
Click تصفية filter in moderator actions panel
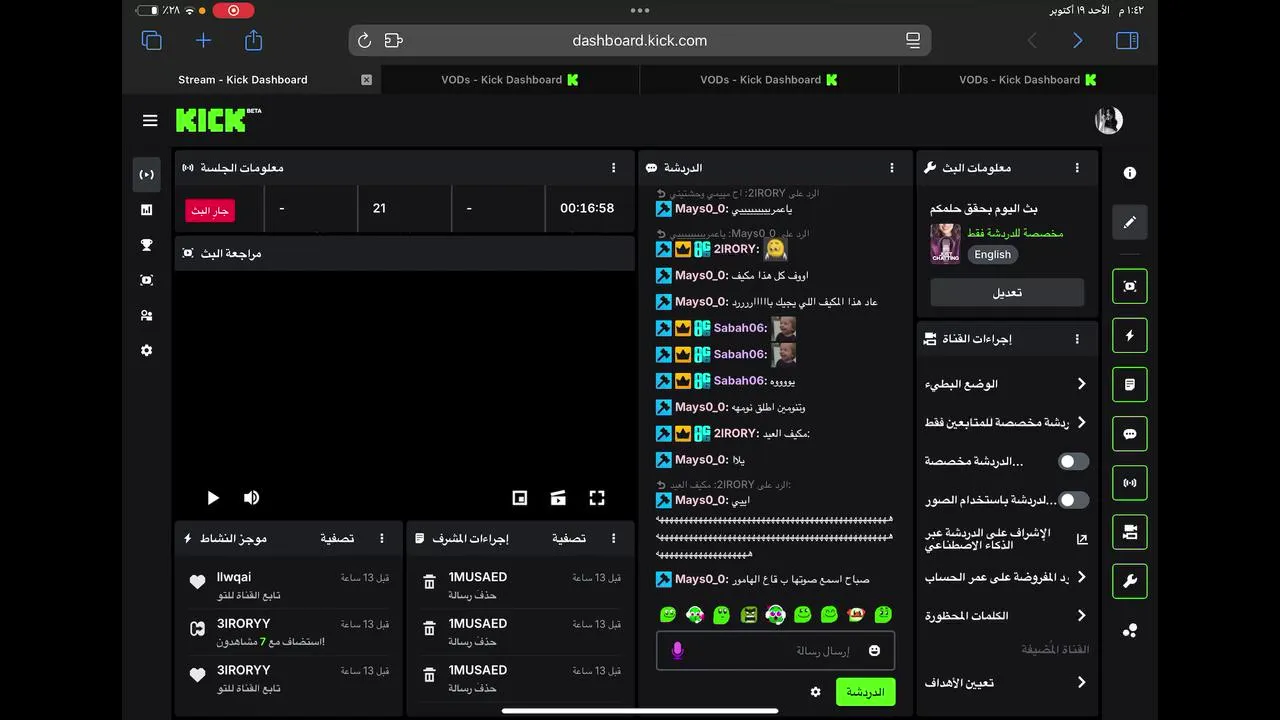(569, 538)
